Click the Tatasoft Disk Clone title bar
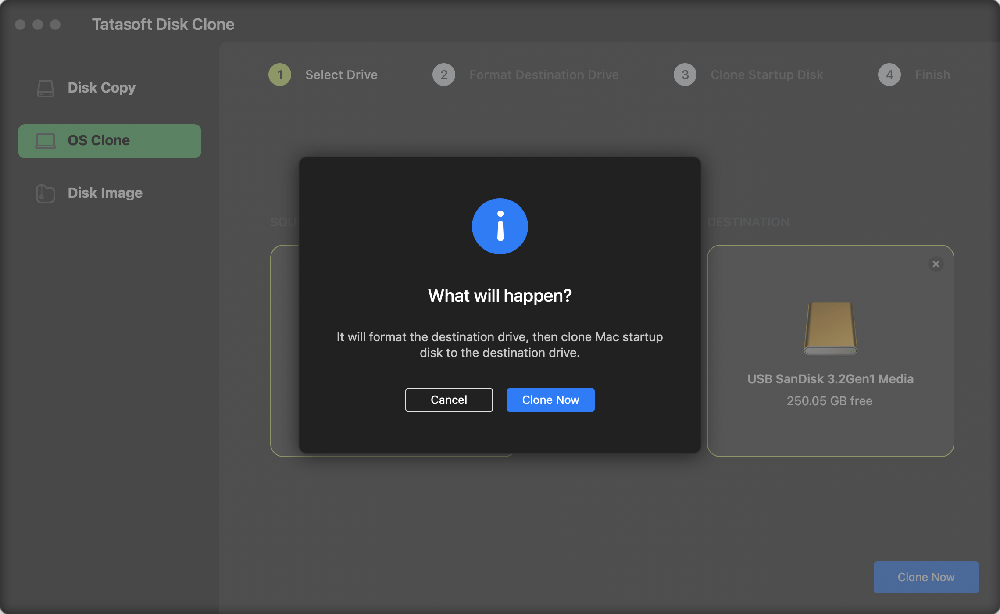 click(162, 23)
